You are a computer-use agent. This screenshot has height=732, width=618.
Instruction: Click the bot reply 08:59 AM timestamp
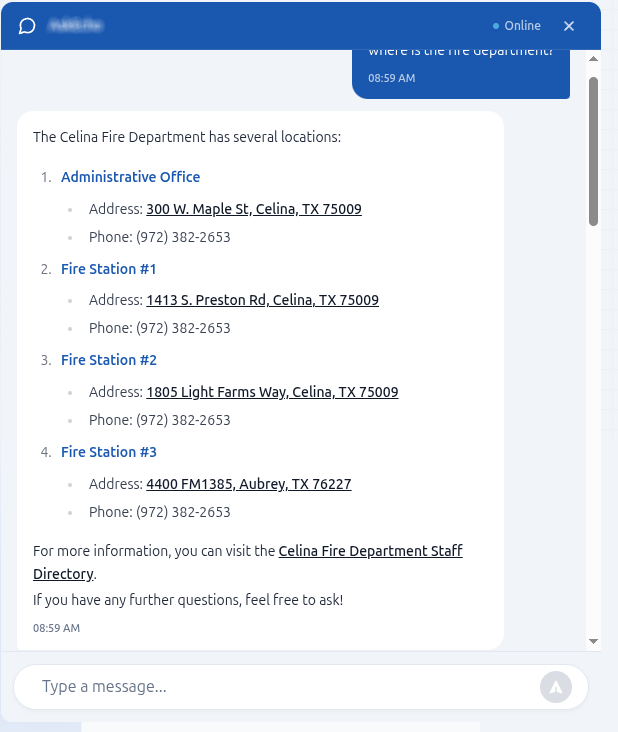click(56, 628)
